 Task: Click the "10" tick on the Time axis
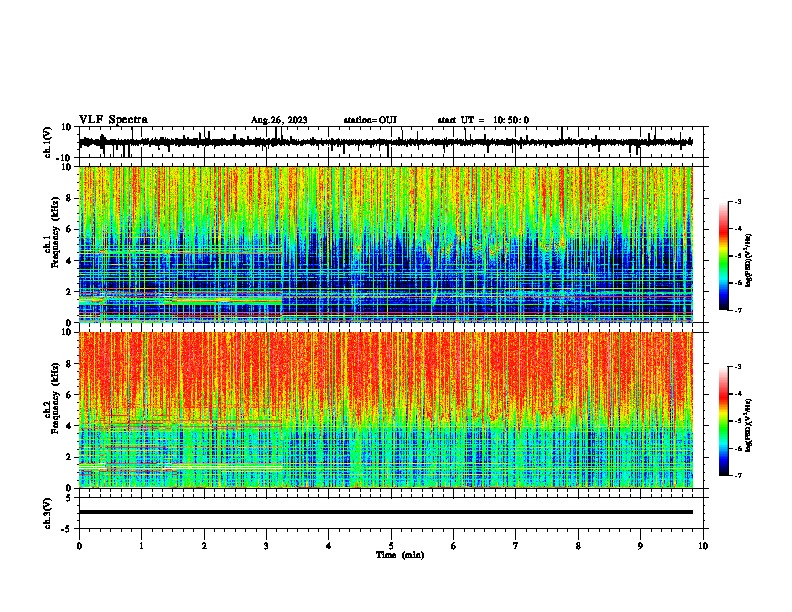[x=703, y=546]
